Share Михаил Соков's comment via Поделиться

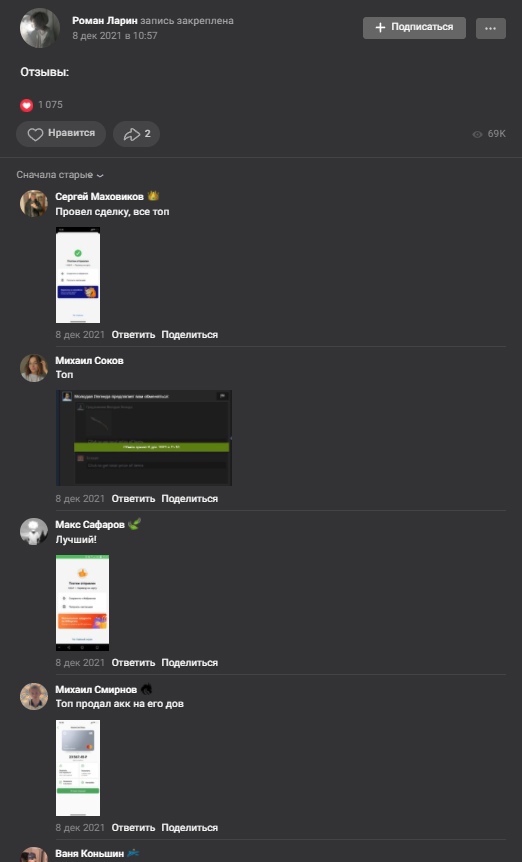coord(190,499)
